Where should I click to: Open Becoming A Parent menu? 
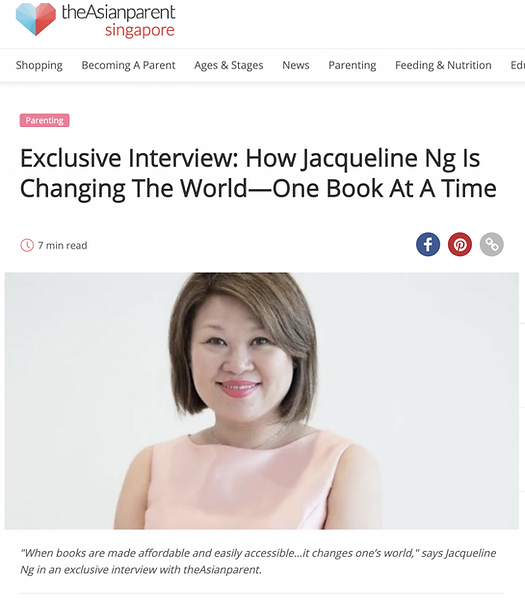(x=128, y=65)
